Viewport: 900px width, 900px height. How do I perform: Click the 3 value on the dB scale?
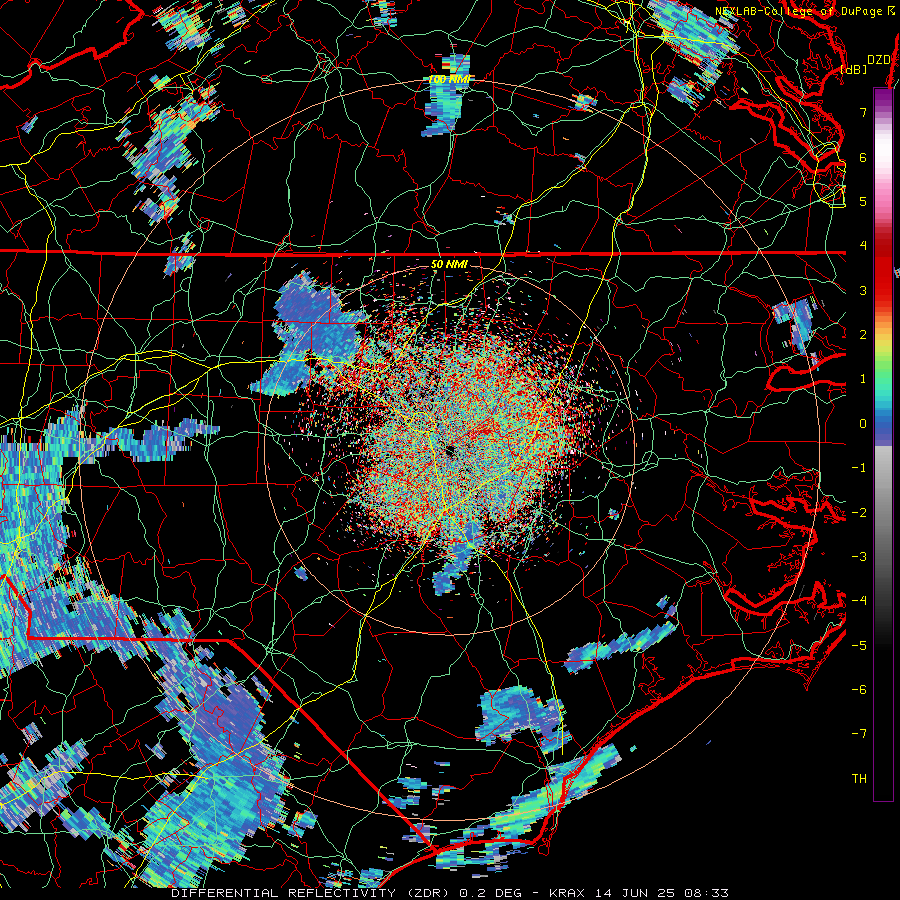(x=863, y=290)
